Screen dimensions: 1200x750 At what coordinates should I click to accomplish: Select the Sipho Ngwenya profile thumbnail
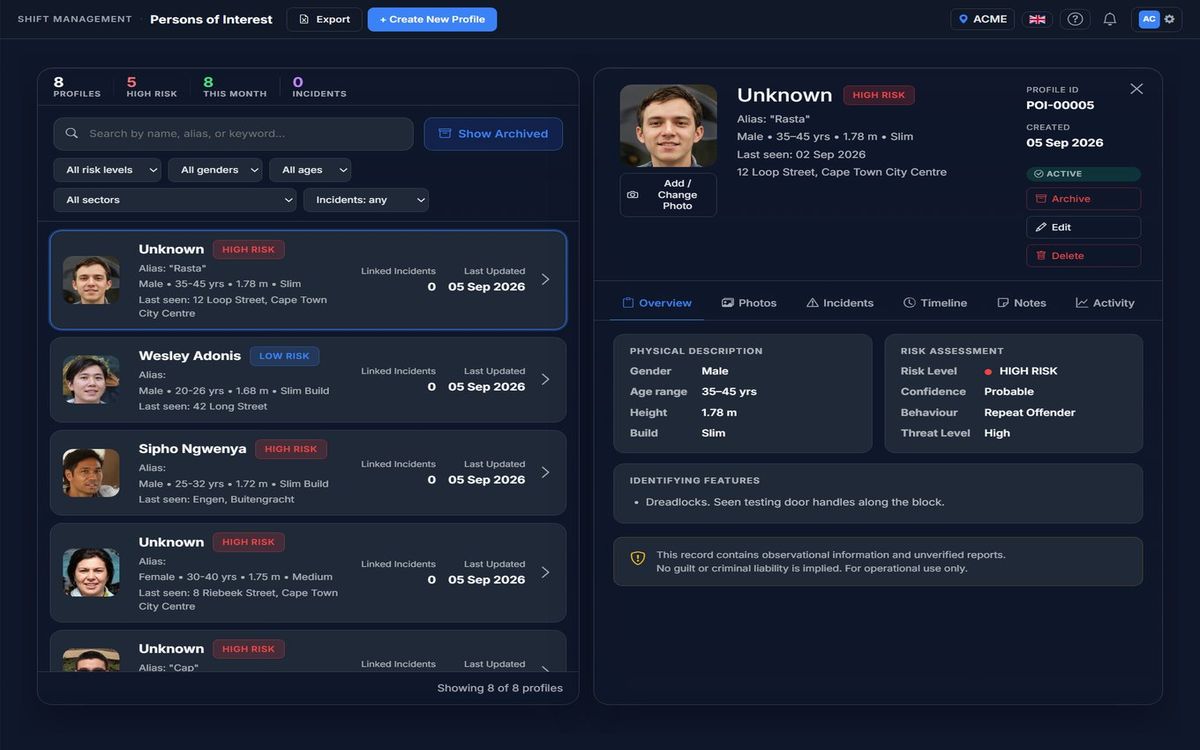(x=91, y=473)
